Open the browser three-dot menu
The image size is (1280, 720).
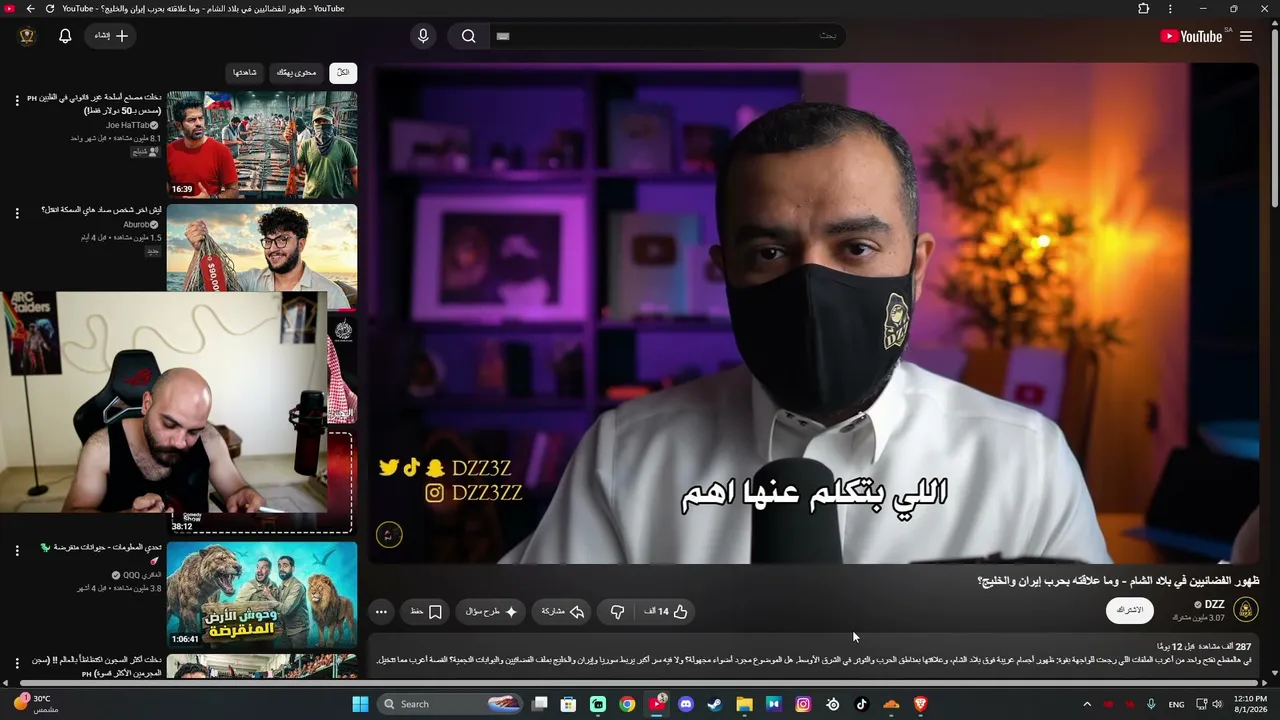1170,9
